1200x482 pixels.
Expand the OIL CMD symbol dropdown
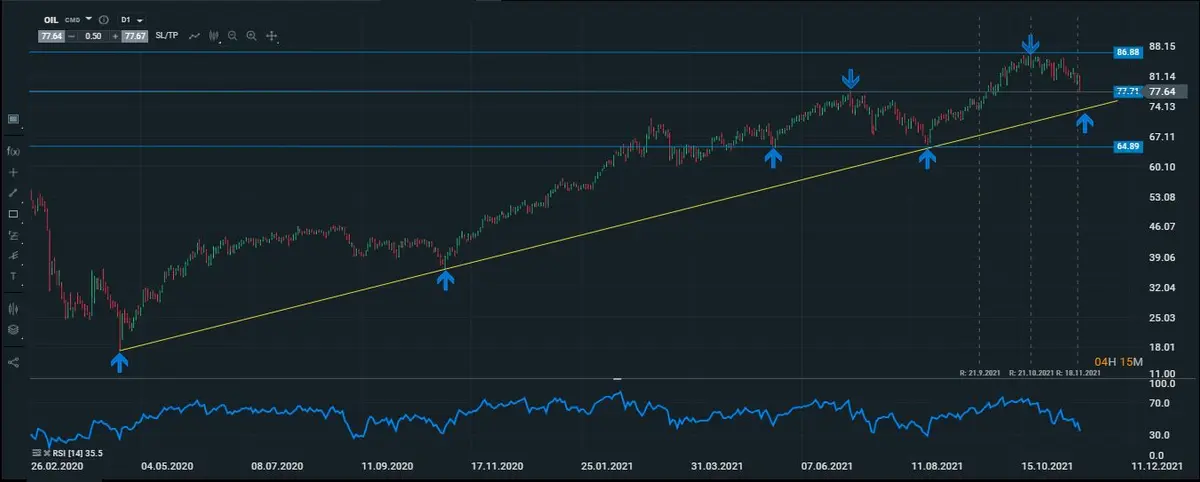[x=88, y=19]
